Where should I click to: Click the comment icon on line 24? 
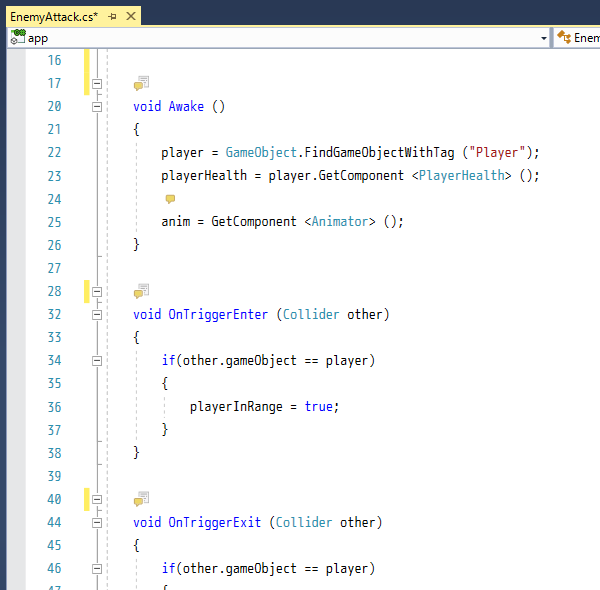click(170, 199)
